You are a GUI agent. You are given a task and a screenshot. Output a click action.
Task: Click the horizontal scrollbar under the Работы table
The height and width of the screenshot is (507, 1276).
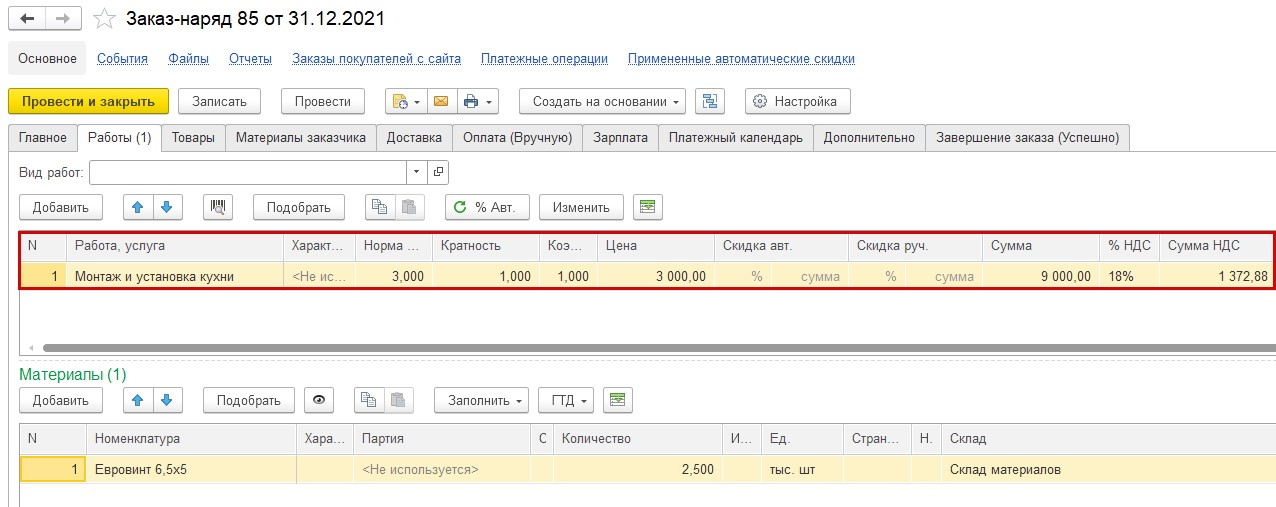[x=650, y=348]
